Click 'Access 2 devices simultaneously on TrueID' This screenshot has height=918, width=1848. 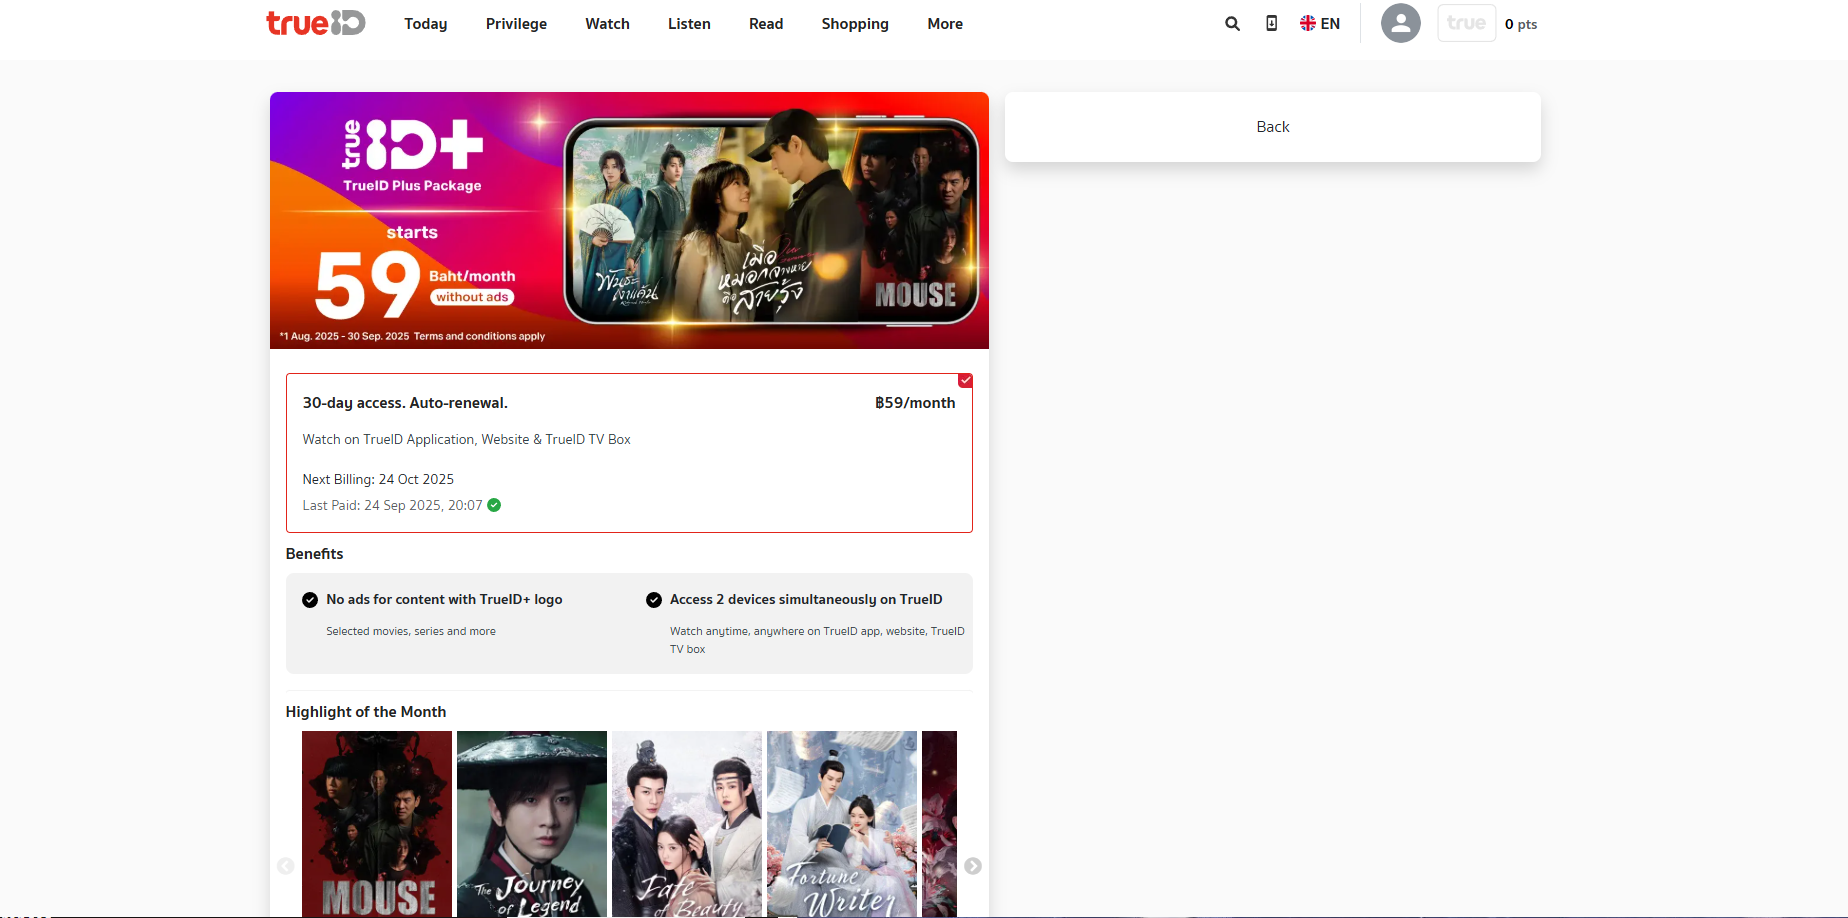click(x=806, y=599)
